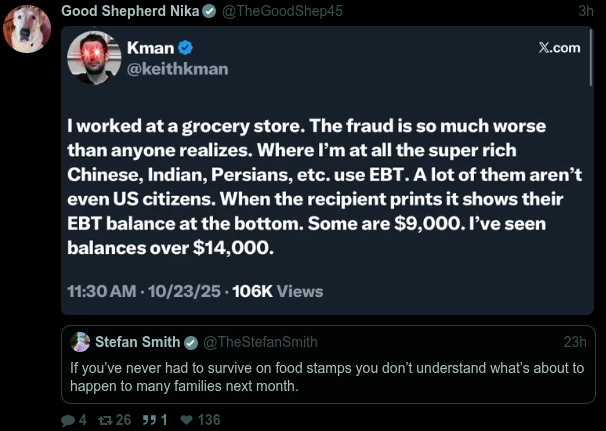Click Stefan Smith's verified badge
The height and width of the screenshot is (431, 606).
[191, 342]
